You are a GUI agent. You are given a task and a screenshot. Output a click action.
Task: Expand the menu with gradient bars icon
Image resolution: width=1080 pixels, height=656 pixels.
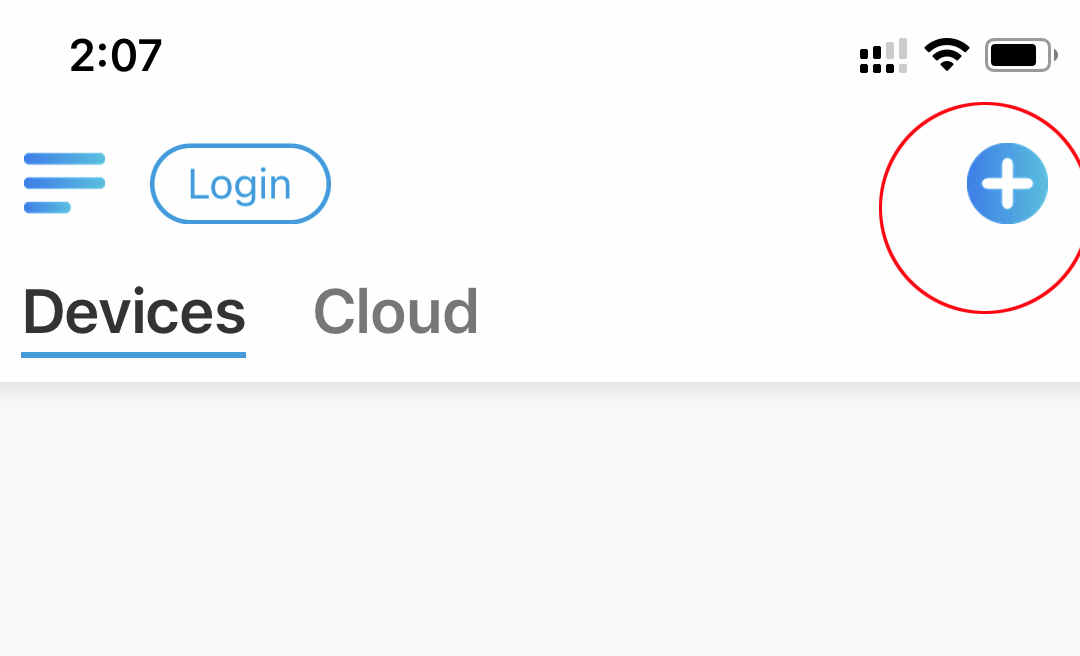tap(64, 183)
